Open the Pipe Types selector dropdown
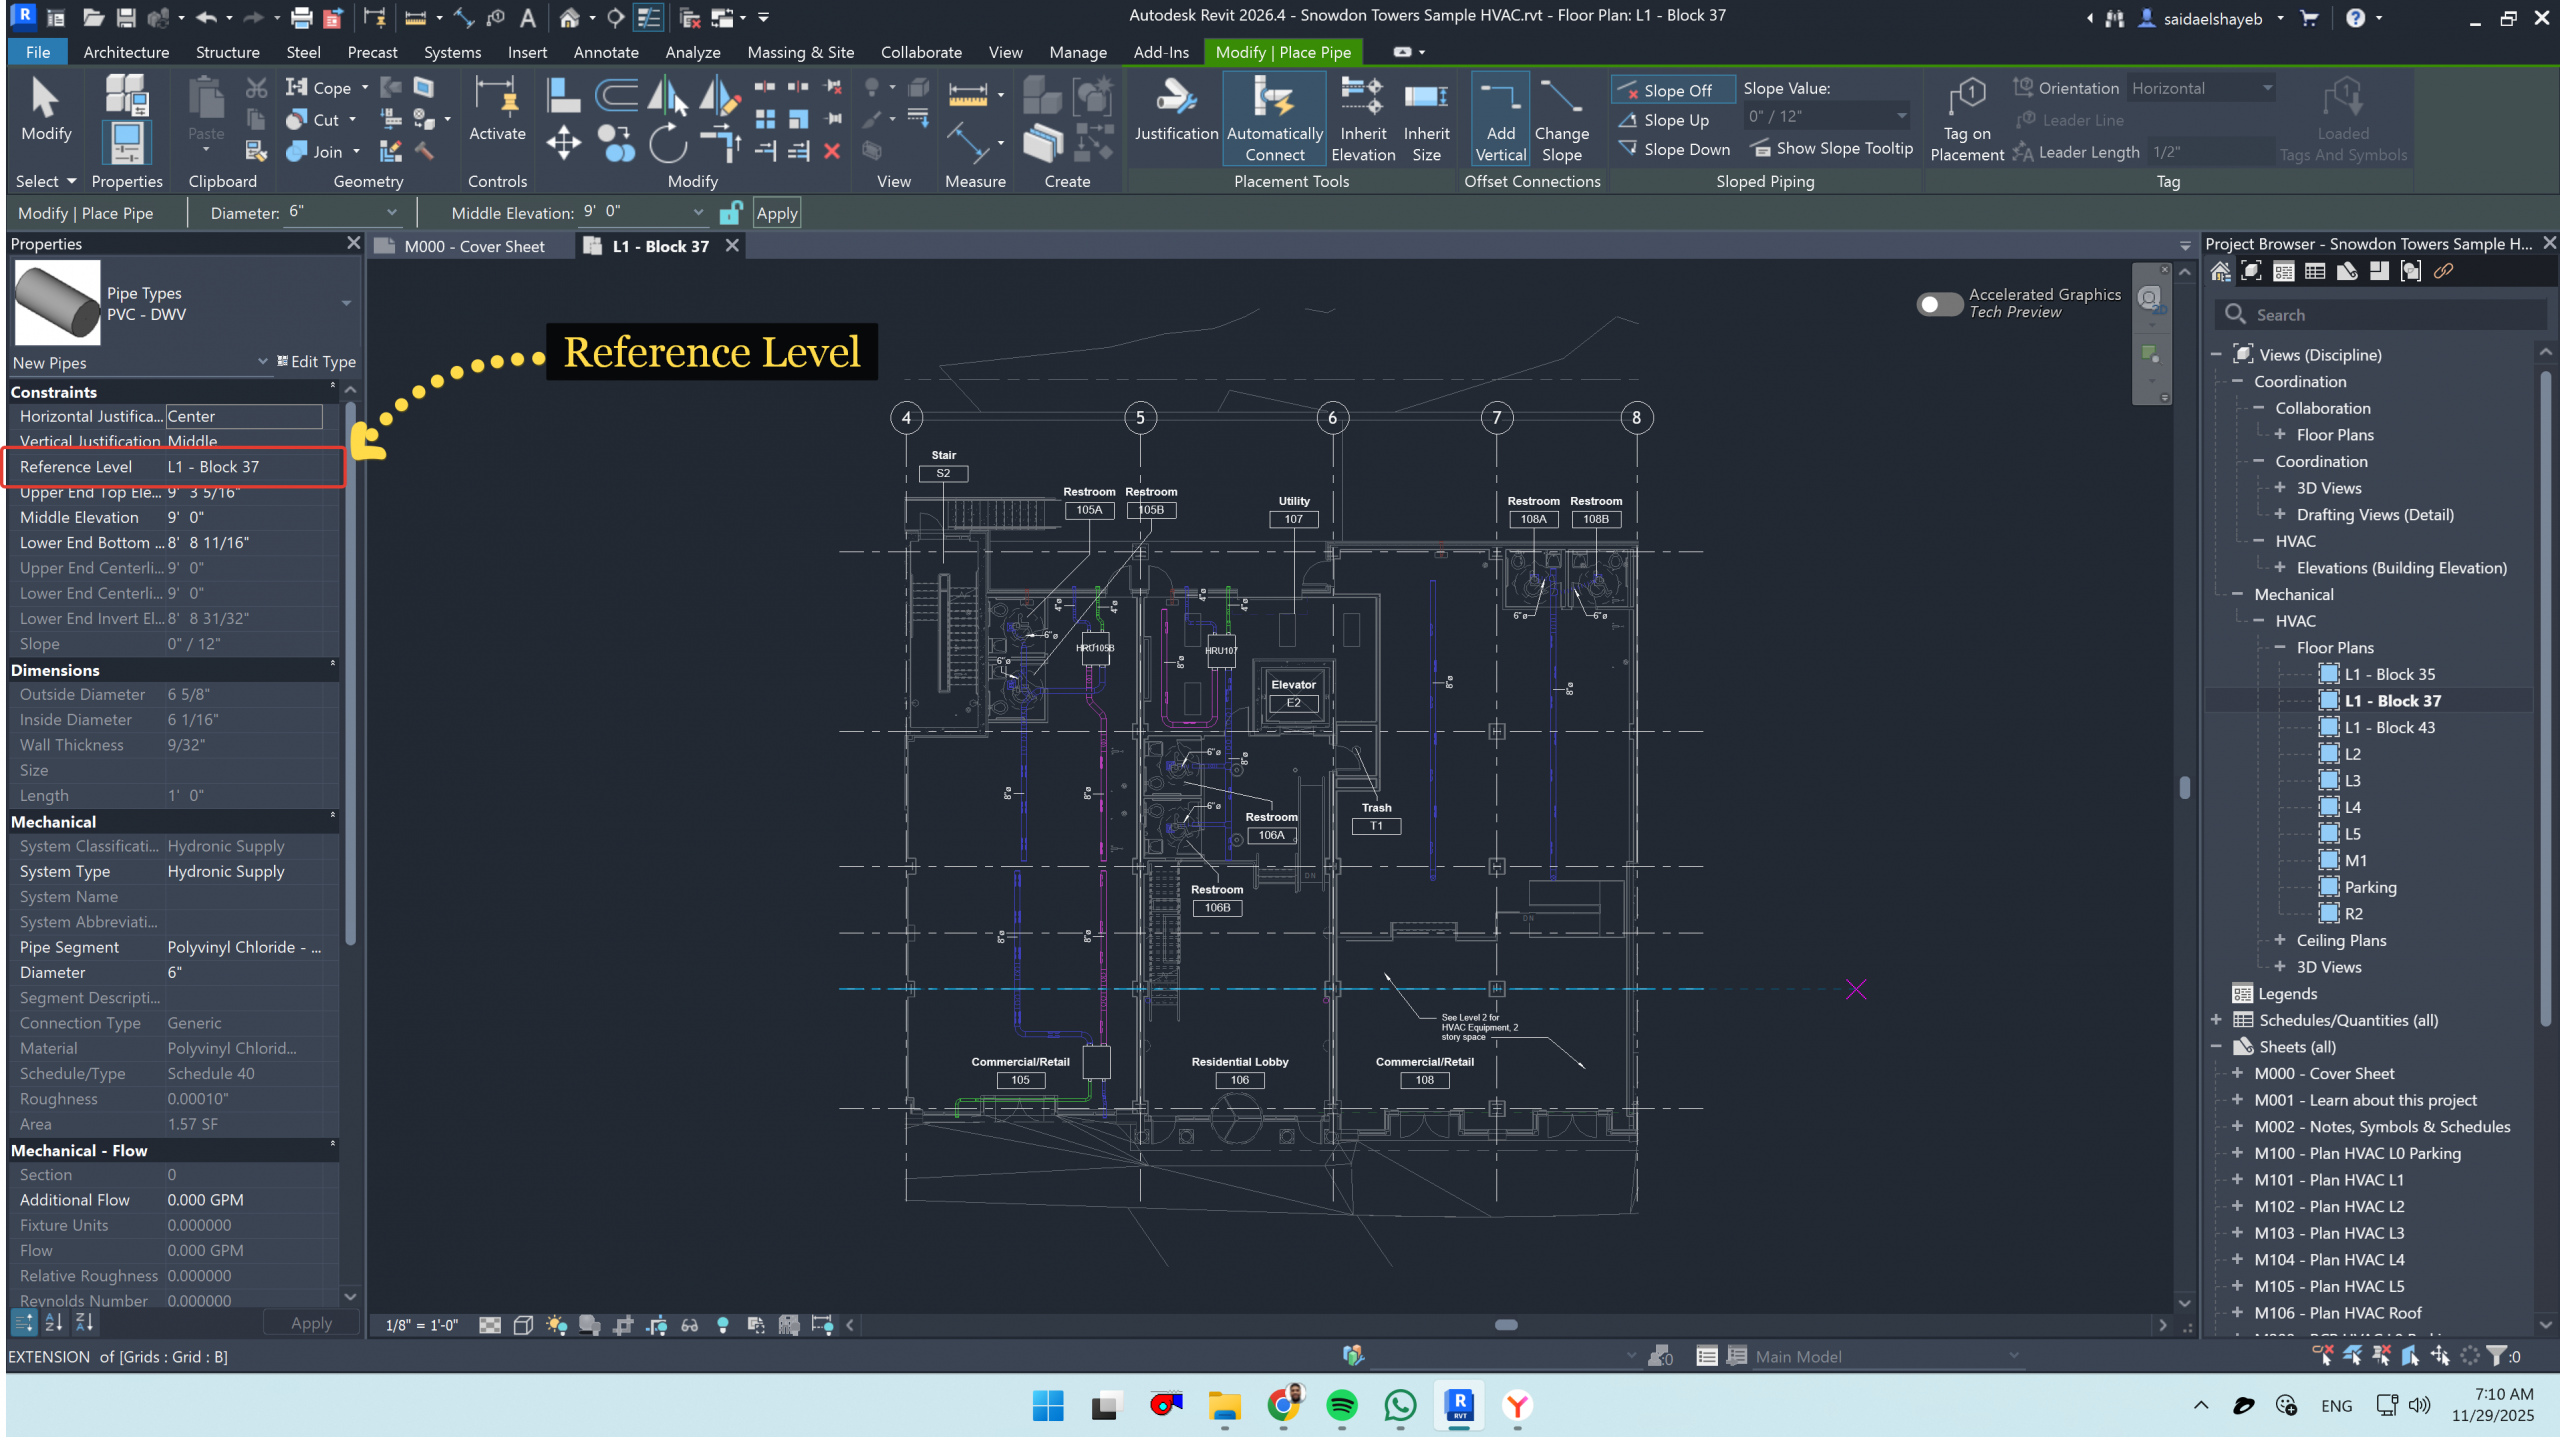 346,303
